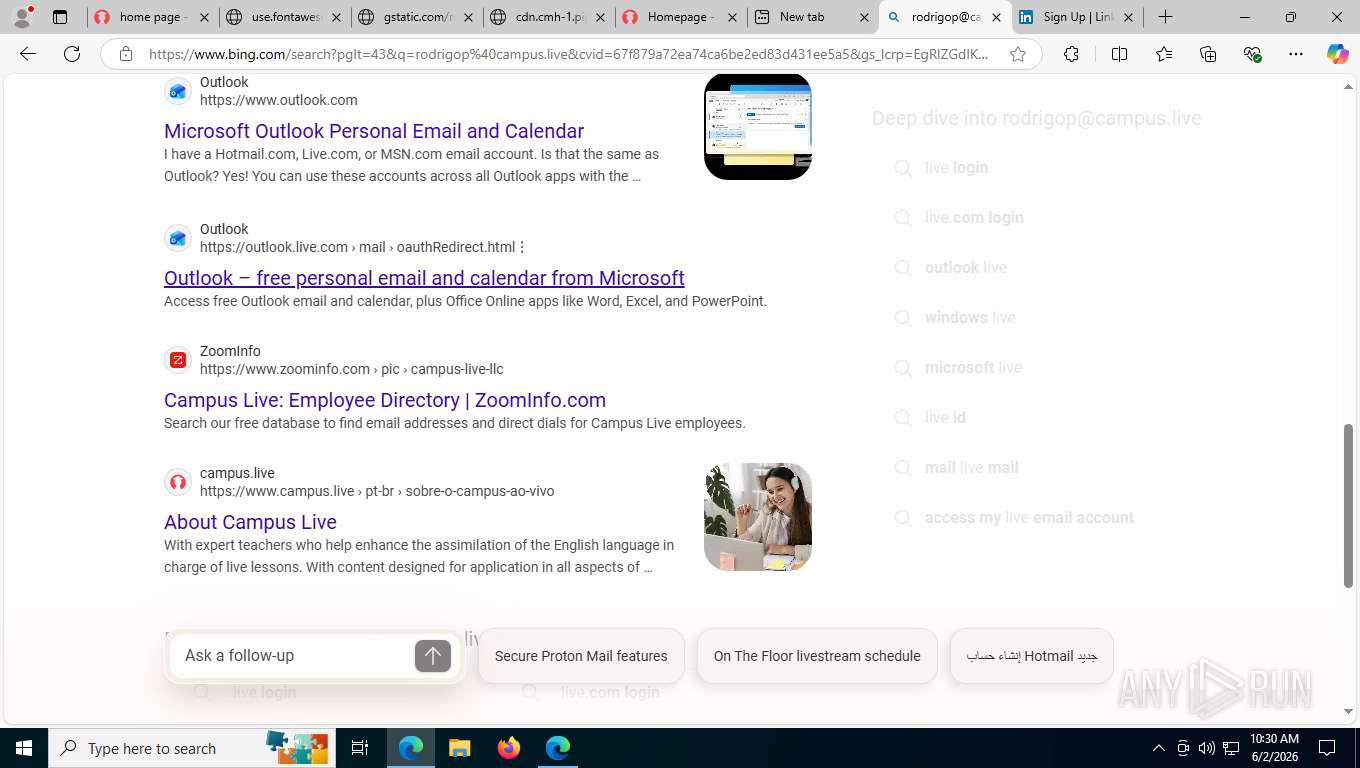Open Microsoft Outlook Personal Email and Calendar
Viewport: 1360px width, 768px height.
coord(374,131)
